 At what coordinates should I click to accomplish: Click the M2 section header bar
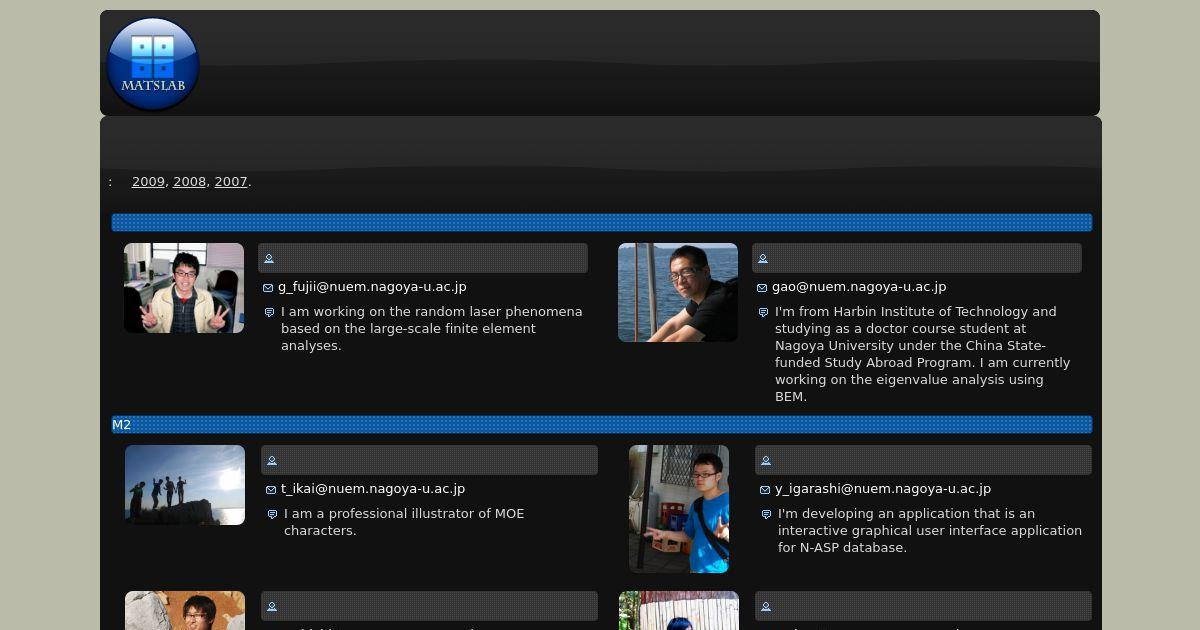pos(602,425)
